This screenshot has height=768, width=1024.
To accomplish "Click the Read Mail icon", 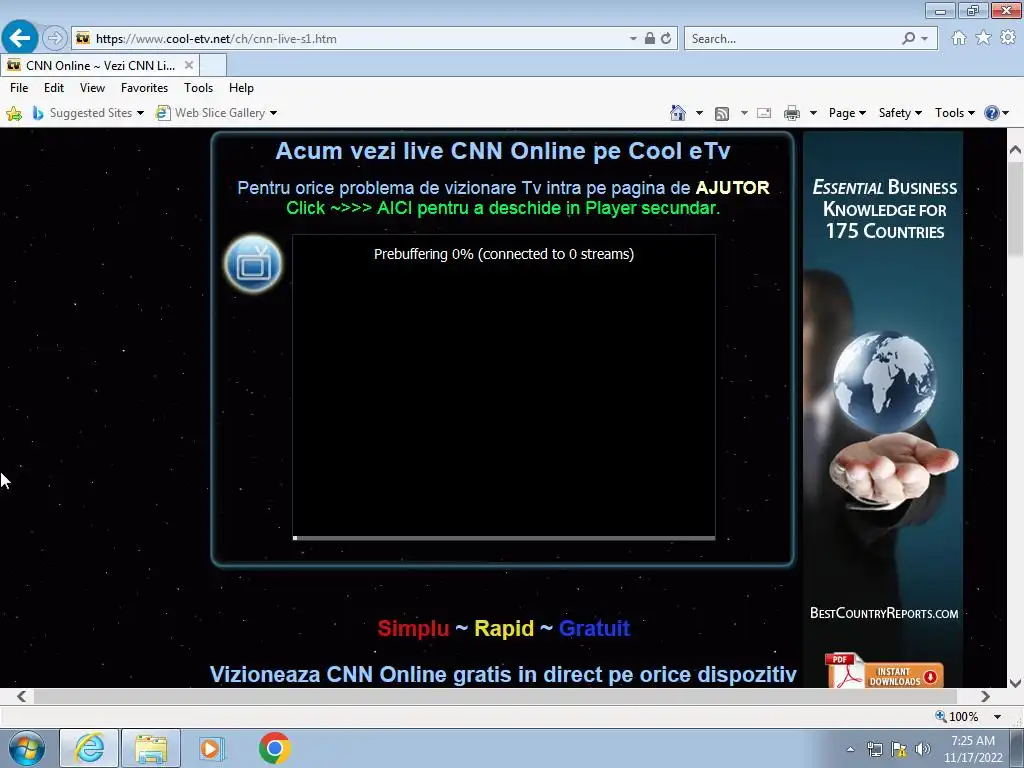I will [x=764, y=114].
